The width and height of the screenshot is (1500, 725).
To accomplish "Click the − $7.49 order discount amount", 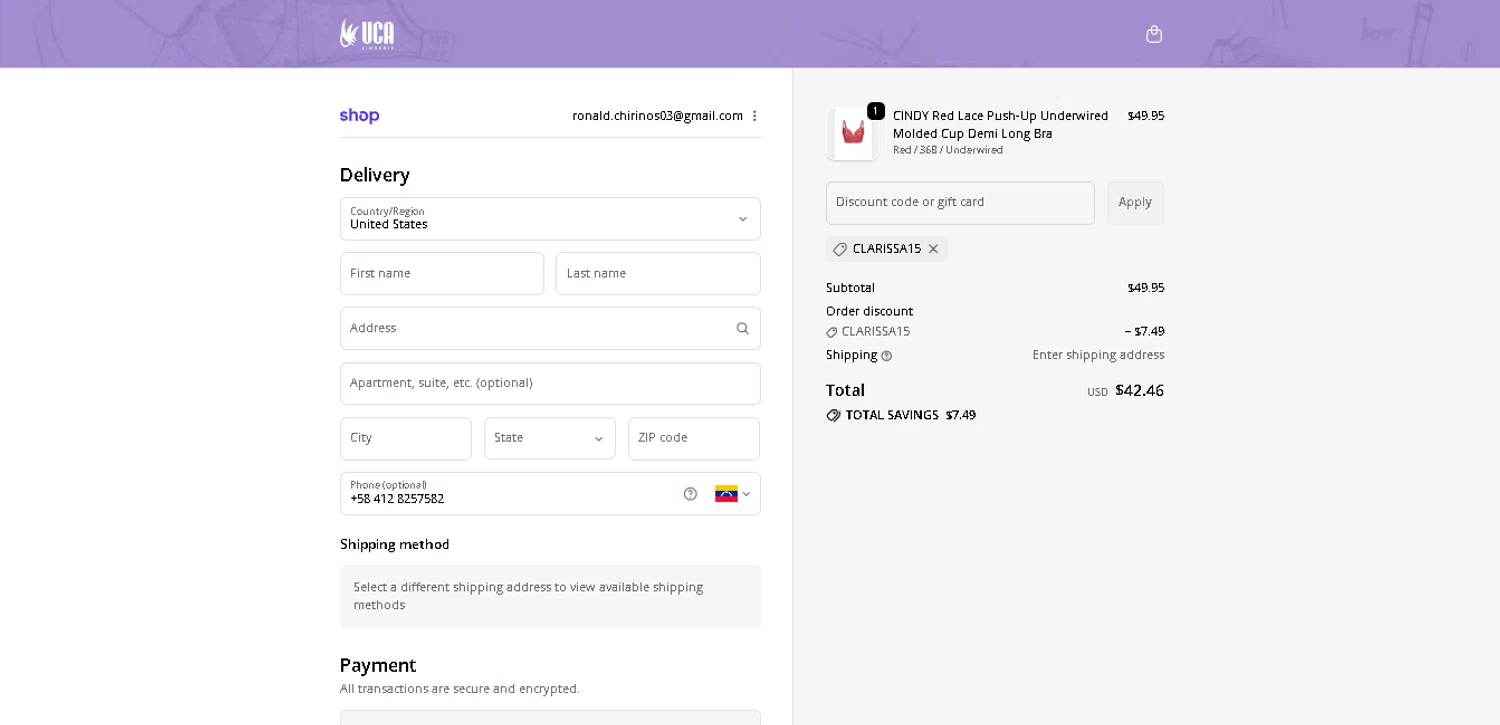I will pyautogui.click(x=1144, y=331).
